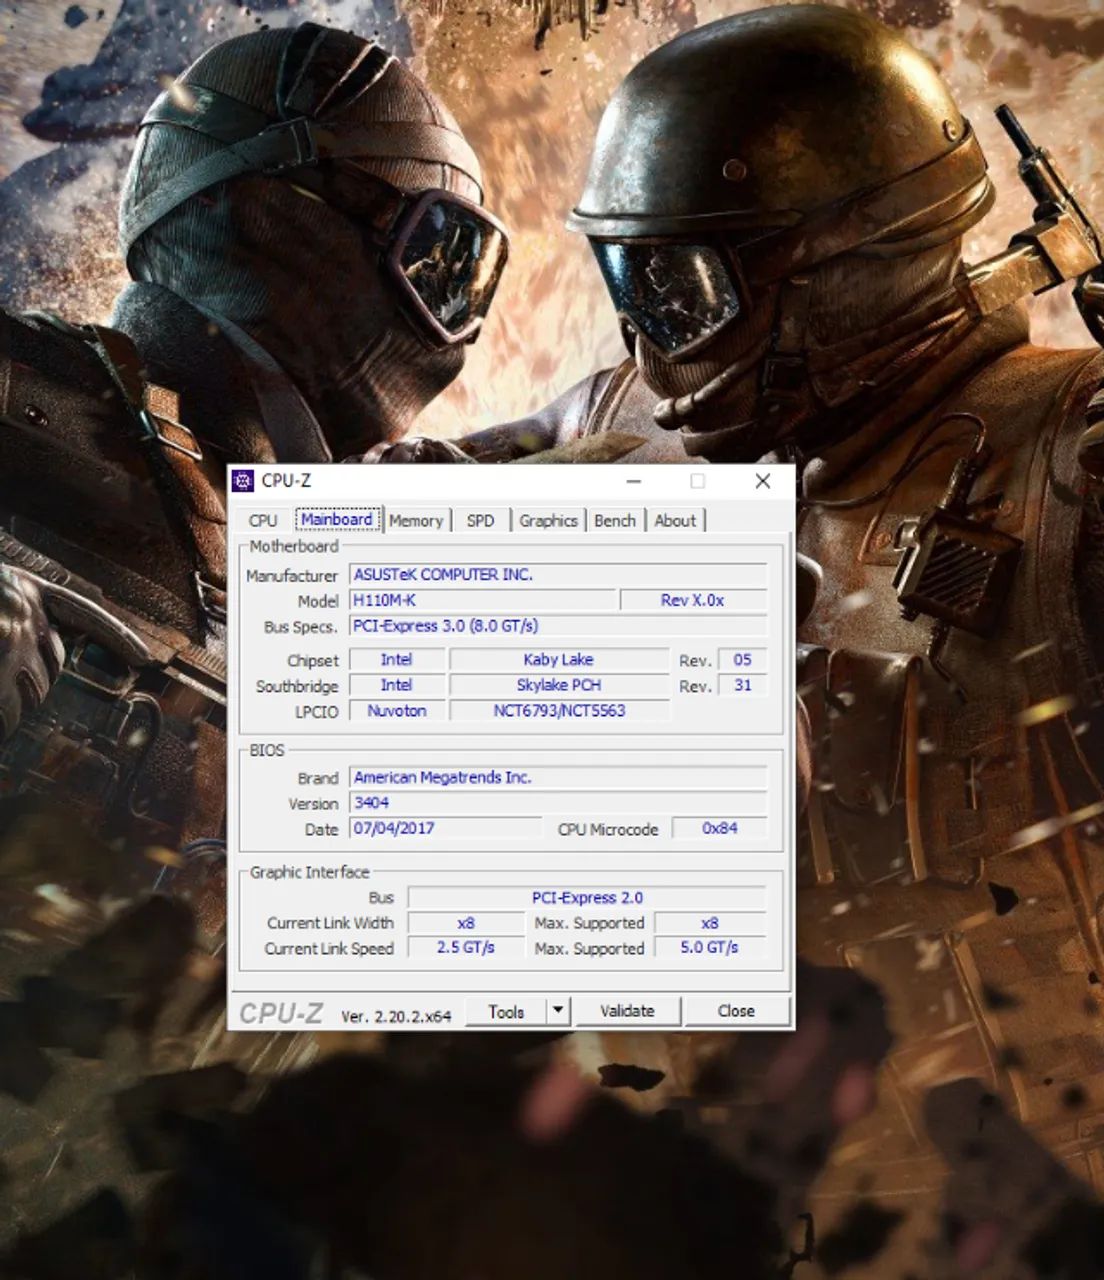
Task: Click the CPU-Z title bar text
Action: pyautogui.click(x=286, y=481)
